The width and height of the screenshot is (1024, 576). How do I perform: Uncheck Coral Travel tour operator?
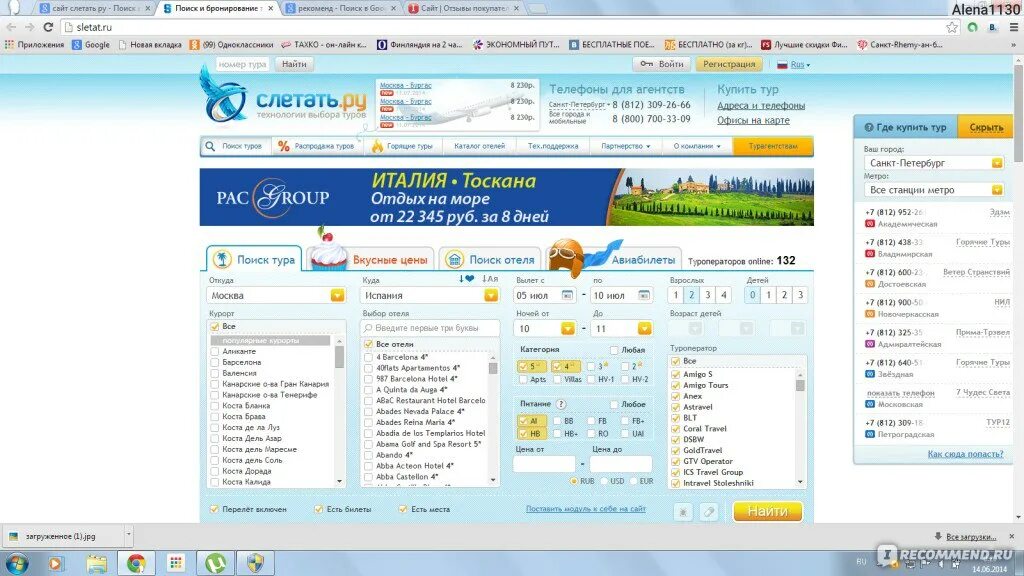click(x=676, y=429)
